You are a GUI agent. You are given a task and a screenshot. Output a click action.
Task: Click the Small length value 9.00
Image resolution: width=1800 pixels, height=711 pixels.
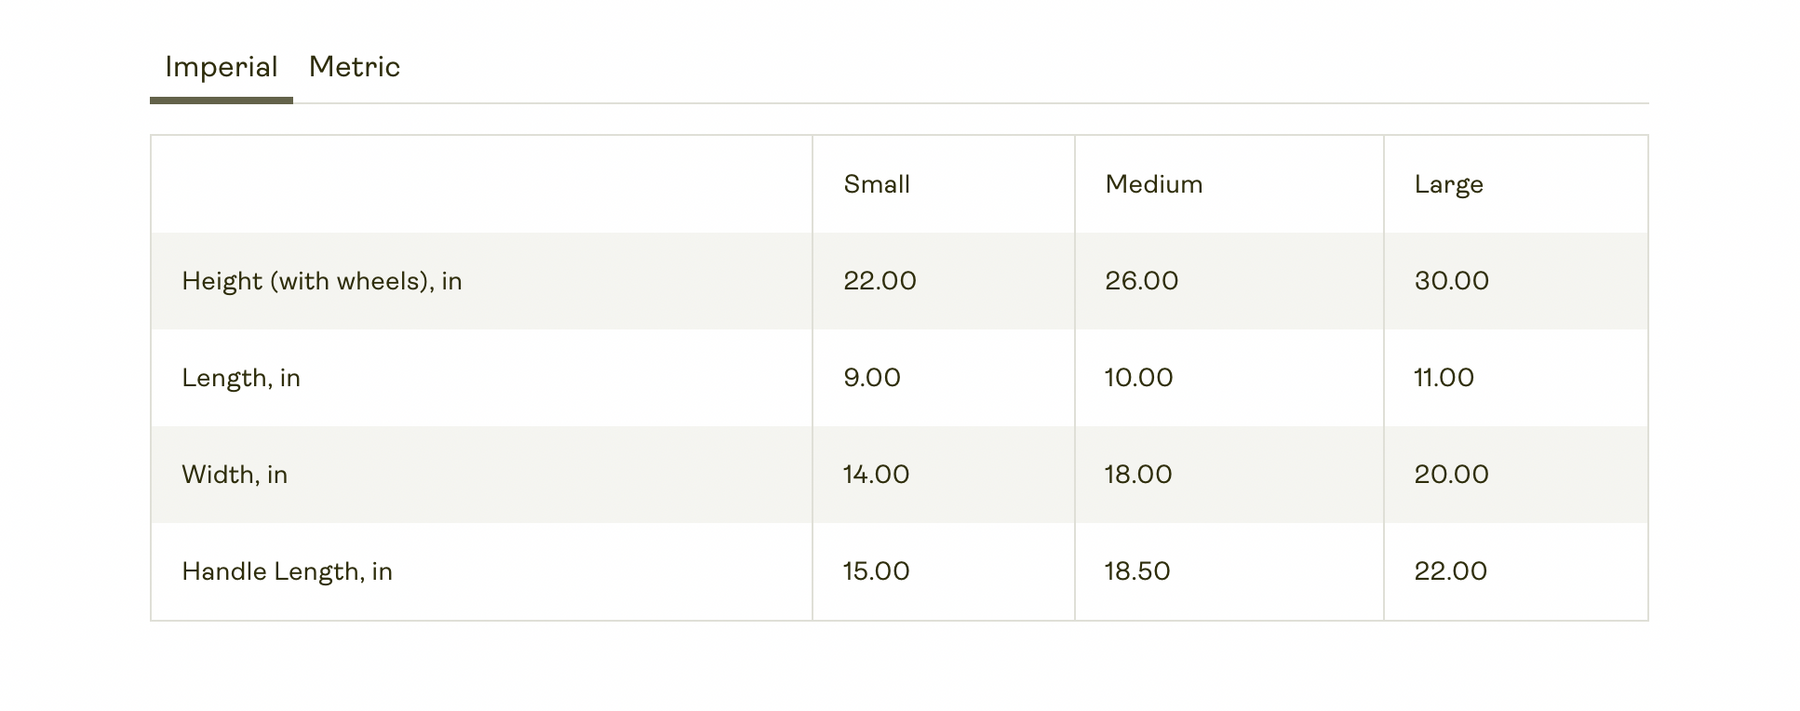click(871, 378)
